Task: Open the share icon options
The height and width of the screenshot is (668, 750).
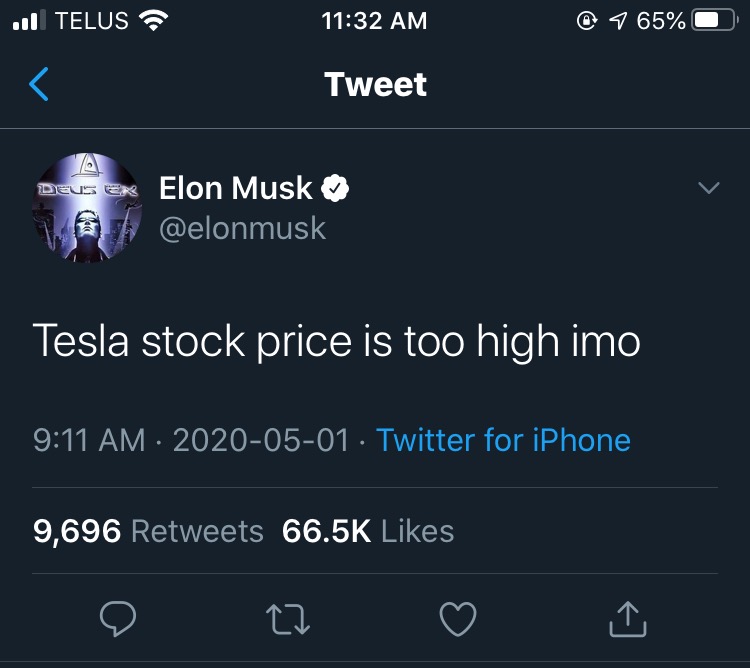Action: tap(628, 620)
